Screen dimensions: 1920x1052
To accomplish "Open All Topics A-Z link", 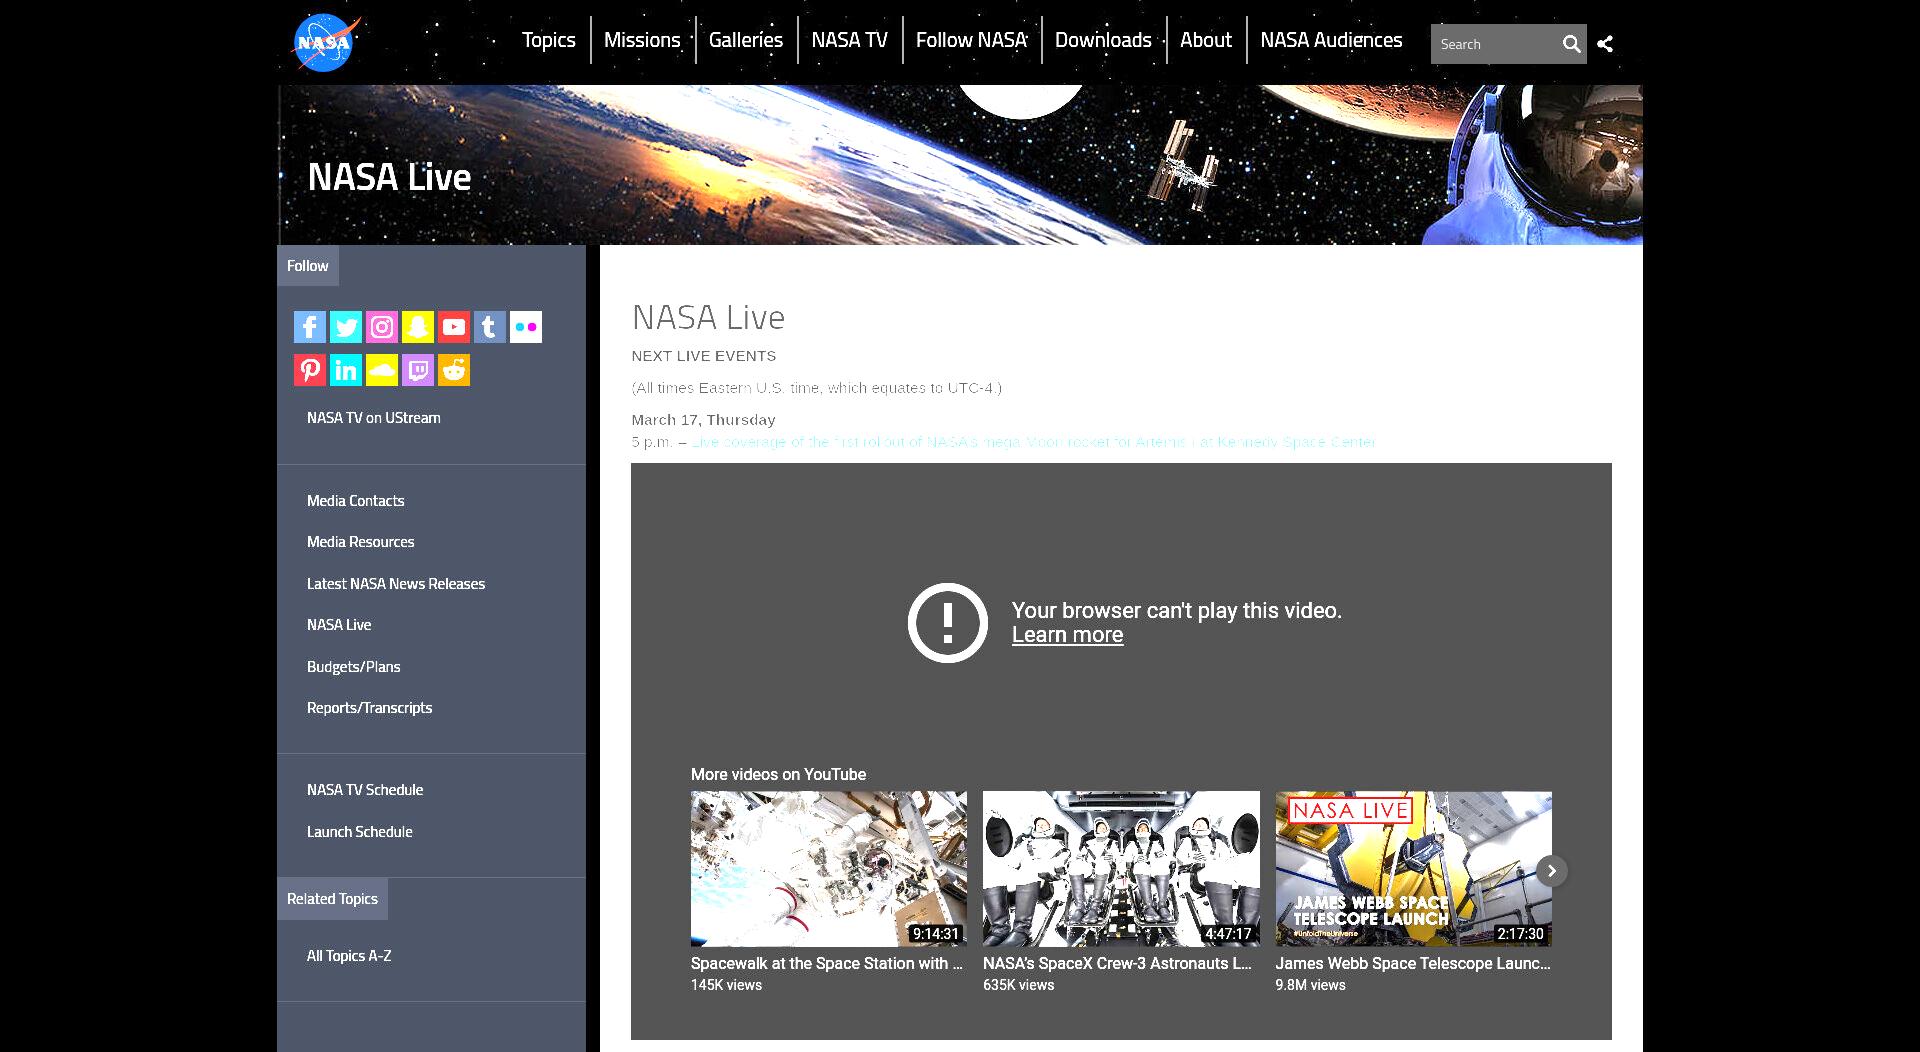I will 349,956.
